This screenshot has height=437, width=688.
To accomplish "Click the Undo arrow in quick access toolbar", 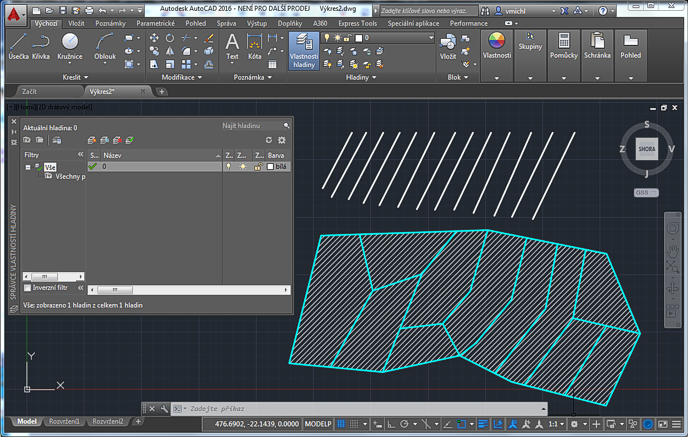I will point(103,11).
